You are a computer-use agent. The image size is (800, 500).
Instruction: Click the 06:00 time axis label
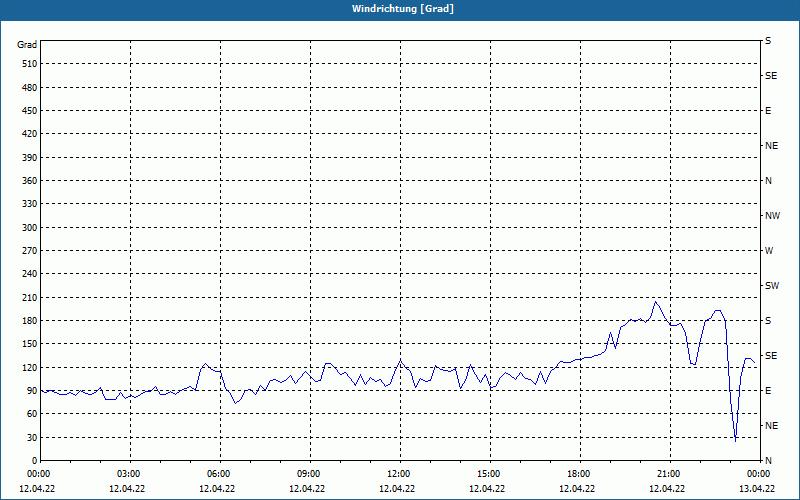point(220,474)
